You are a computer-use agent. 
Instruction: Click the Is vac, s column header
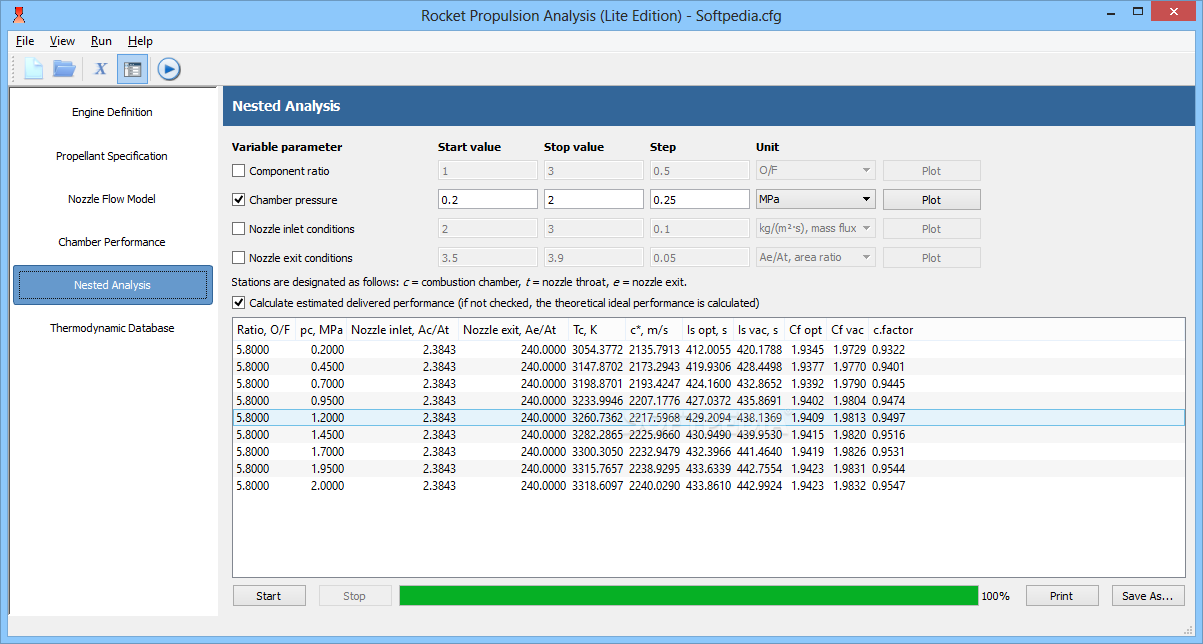click(759, 330)
